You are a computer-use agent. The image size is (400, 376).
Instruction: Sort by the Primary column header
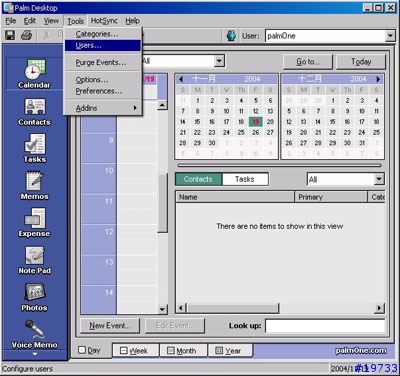(x=331, y=197)
